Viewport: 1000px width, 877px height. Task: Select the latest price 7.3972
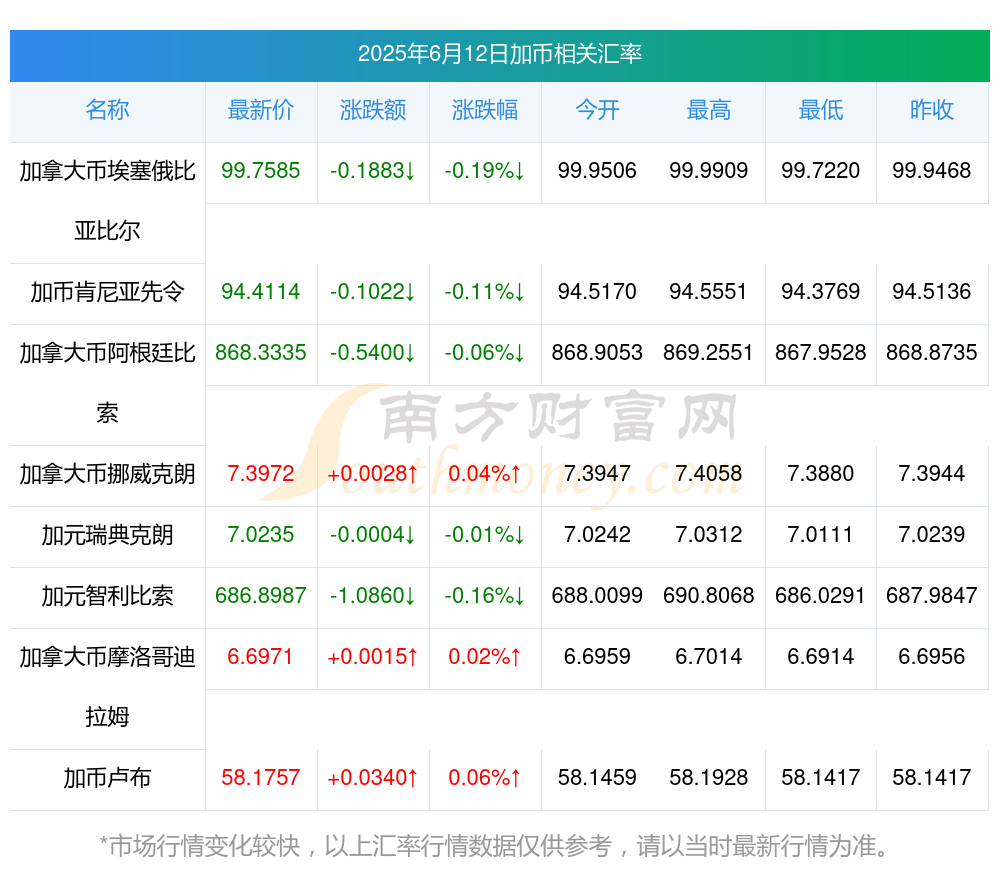click(x=261, y=474)
